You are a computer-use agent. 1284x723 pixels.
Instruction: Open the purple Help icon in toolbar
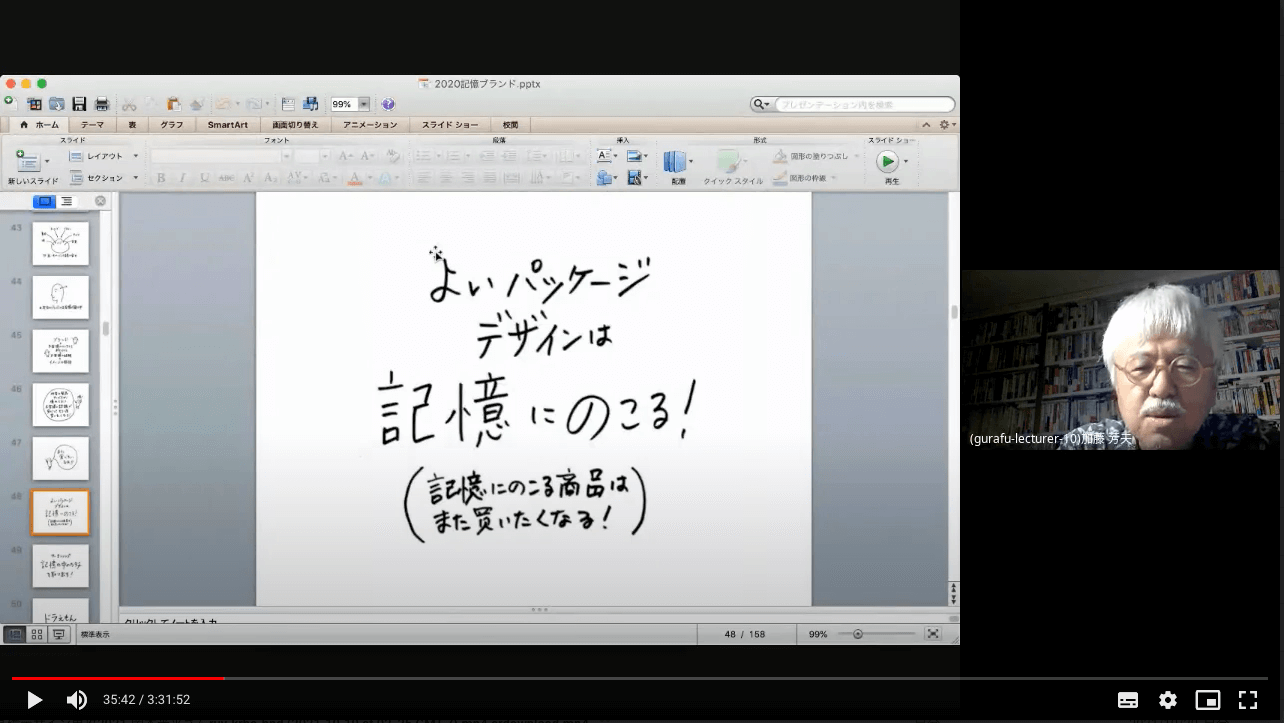point(388,104)
